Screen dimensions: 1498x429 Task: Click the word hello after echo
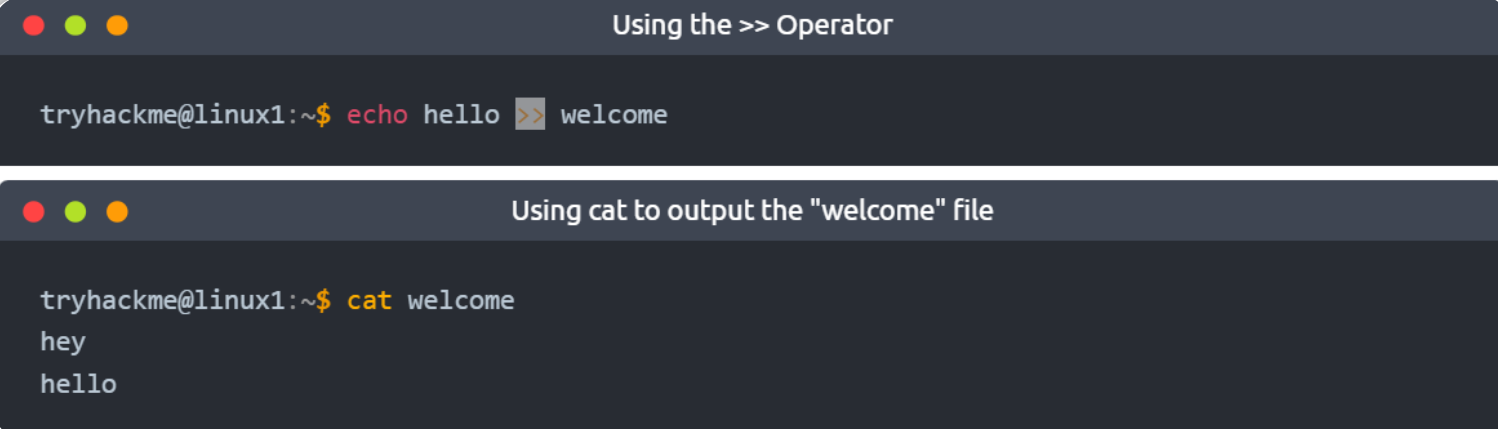(x=461, y=115)
